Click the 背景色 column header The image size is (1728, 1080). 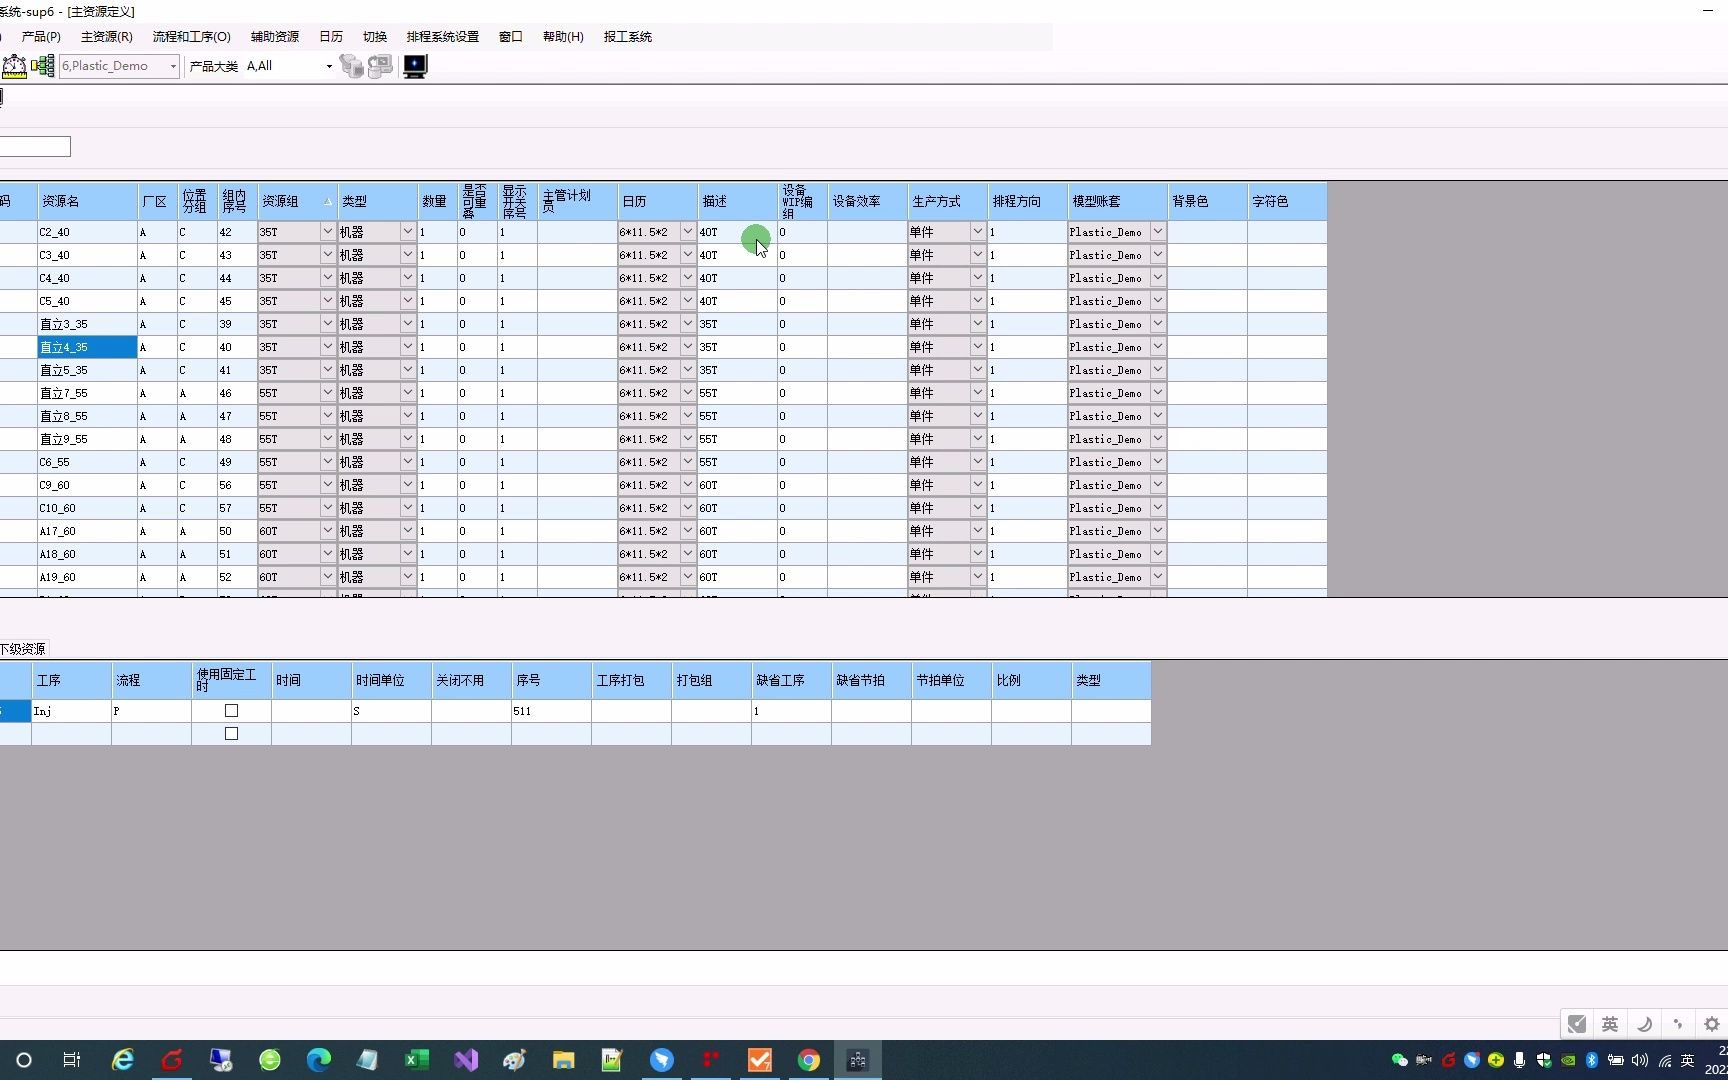point(1207,201)
